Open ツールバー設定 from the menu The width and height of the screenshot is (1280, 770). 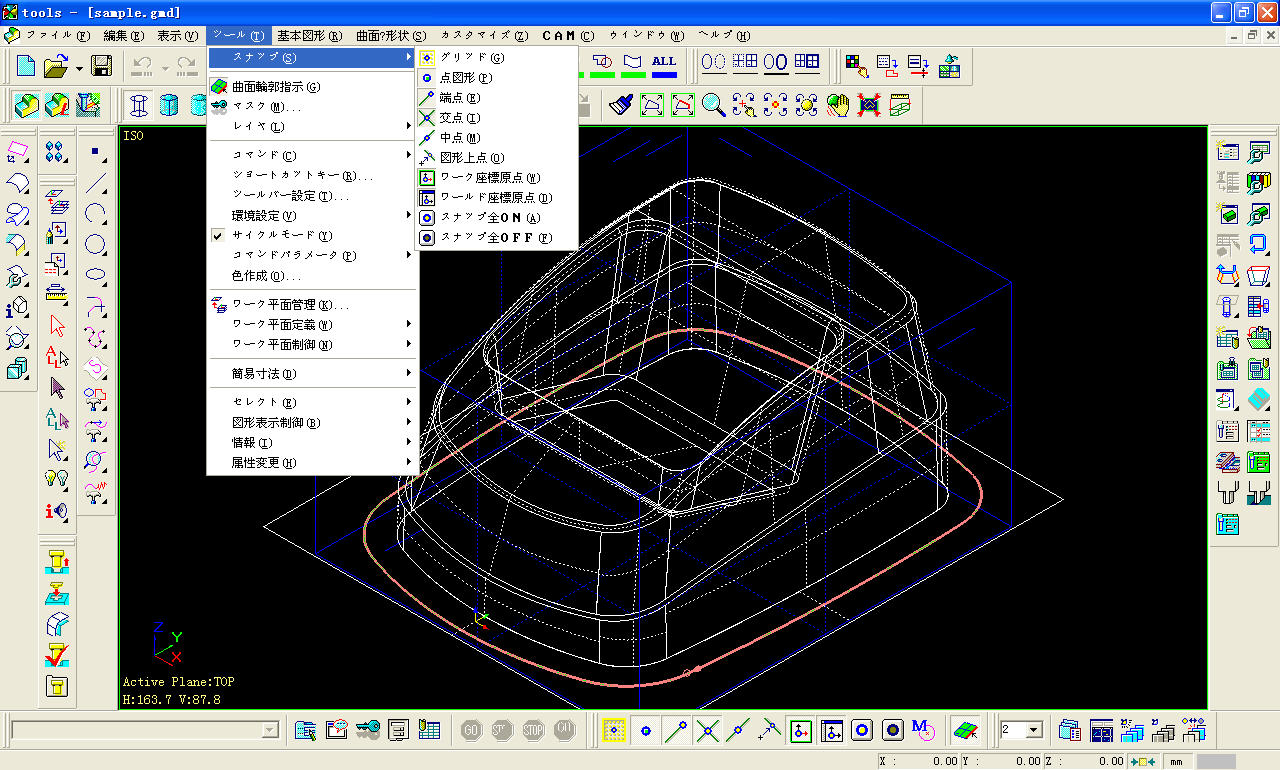coord(313,195)
